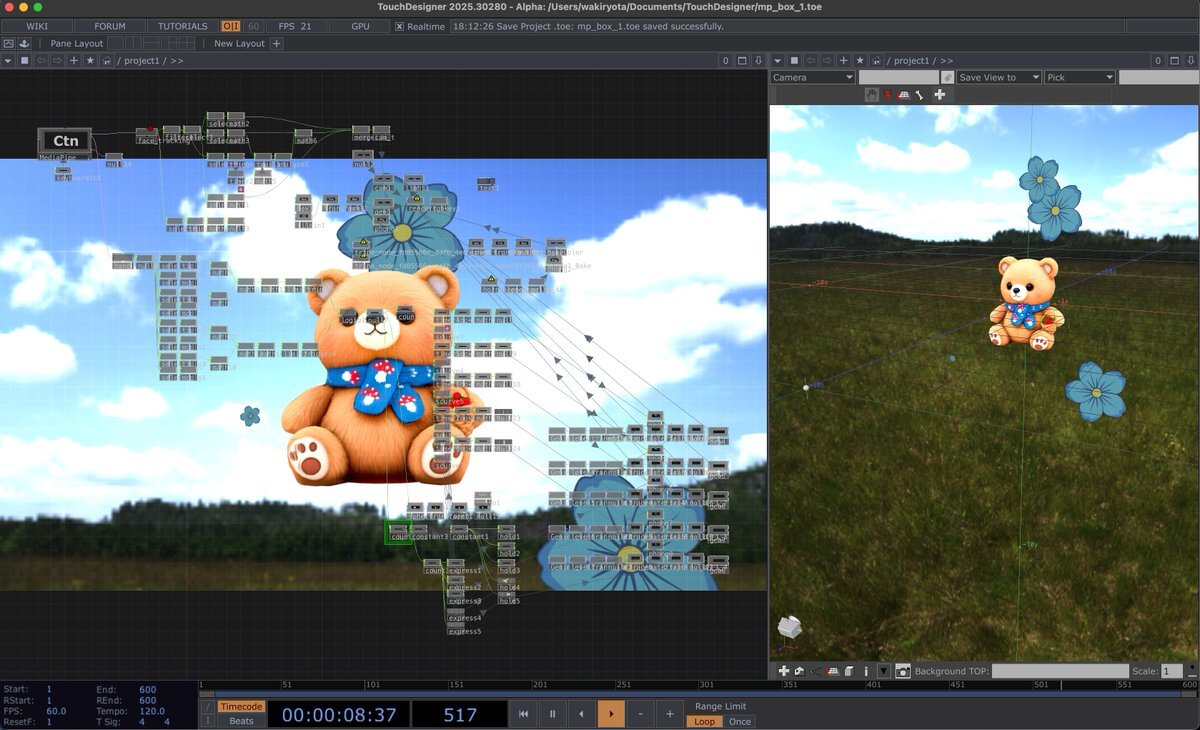This screenshot has height=730, width=1200.
Task: Switch time display to Beats
Action: pyautogui.click(x=241, y=721)
